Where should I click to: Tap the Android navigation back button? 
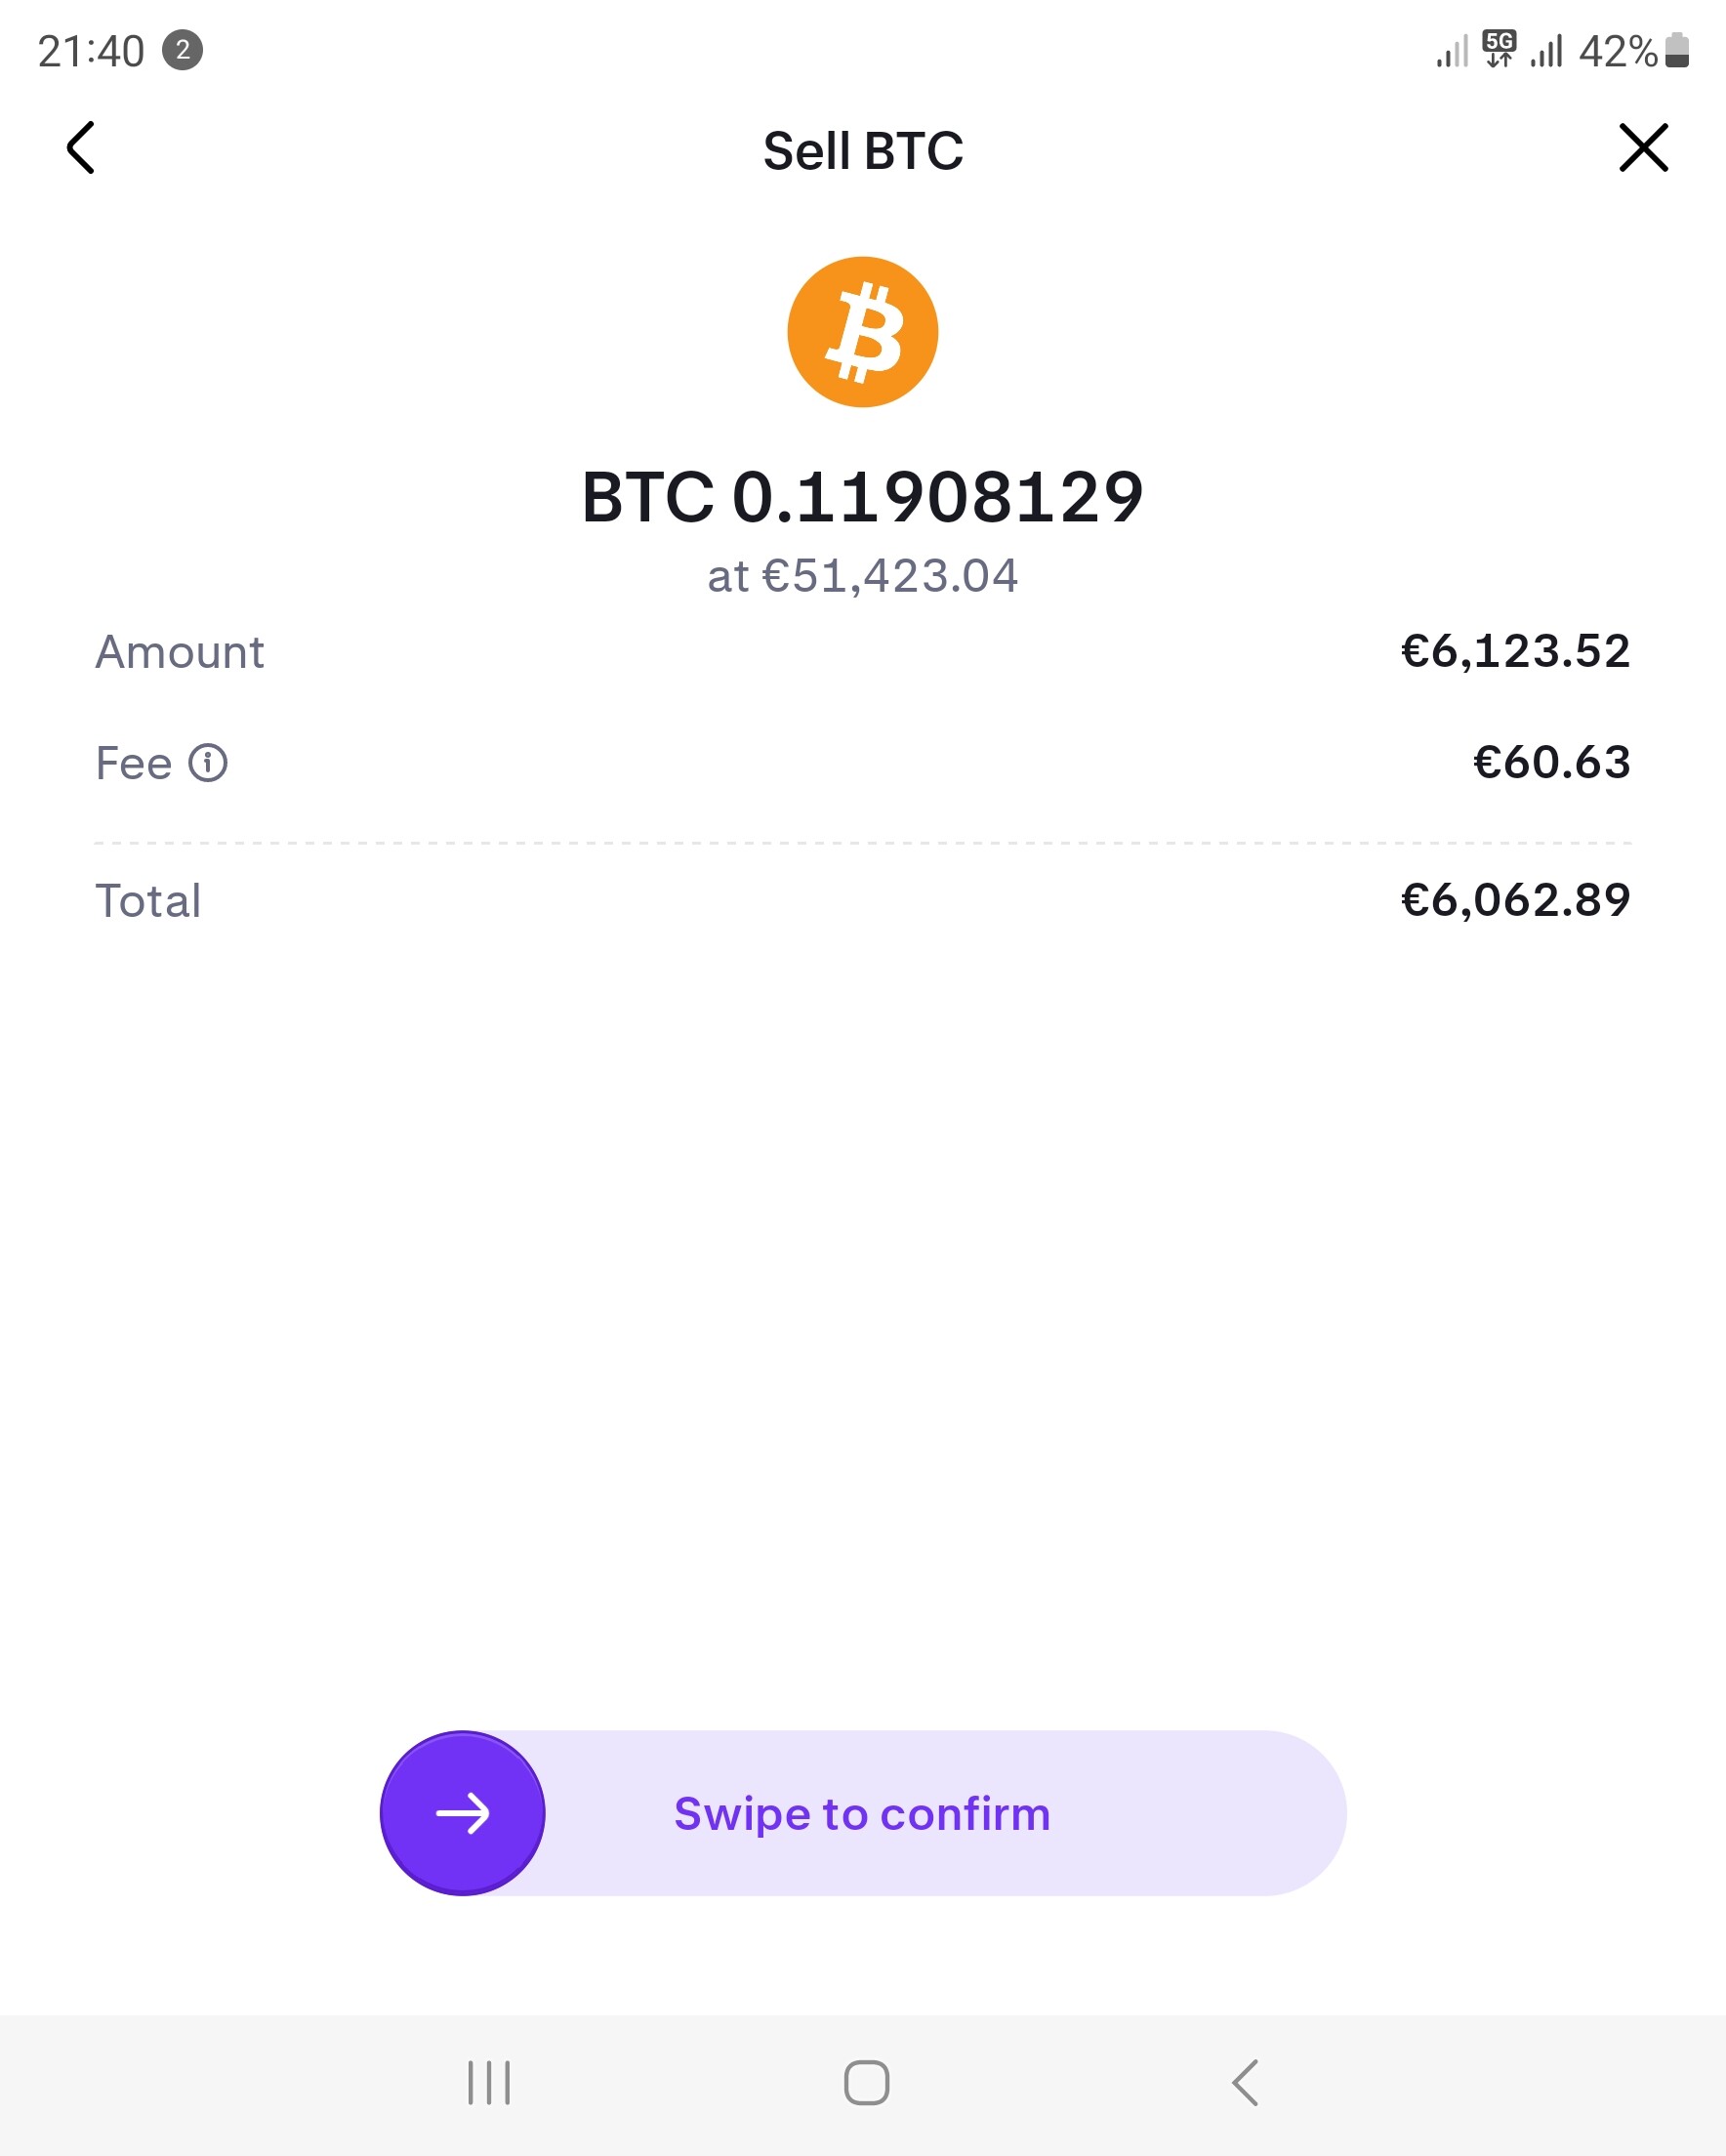pyautogui.click(x=1245, y=2083)
